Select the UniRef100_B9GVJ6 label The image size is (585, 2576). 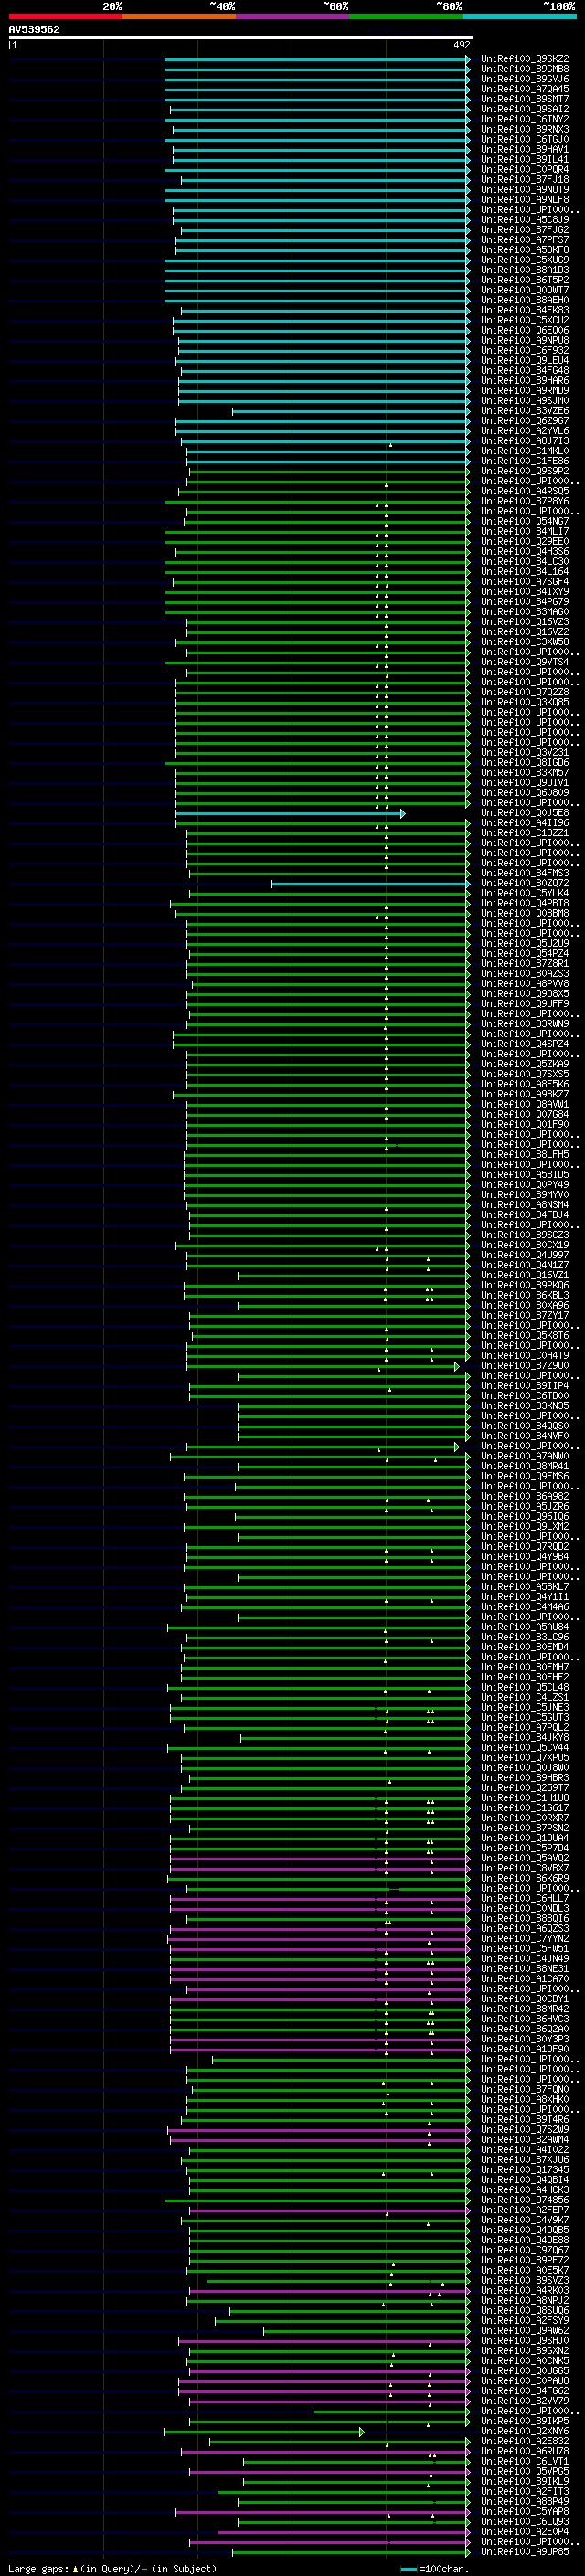[525, 79]
